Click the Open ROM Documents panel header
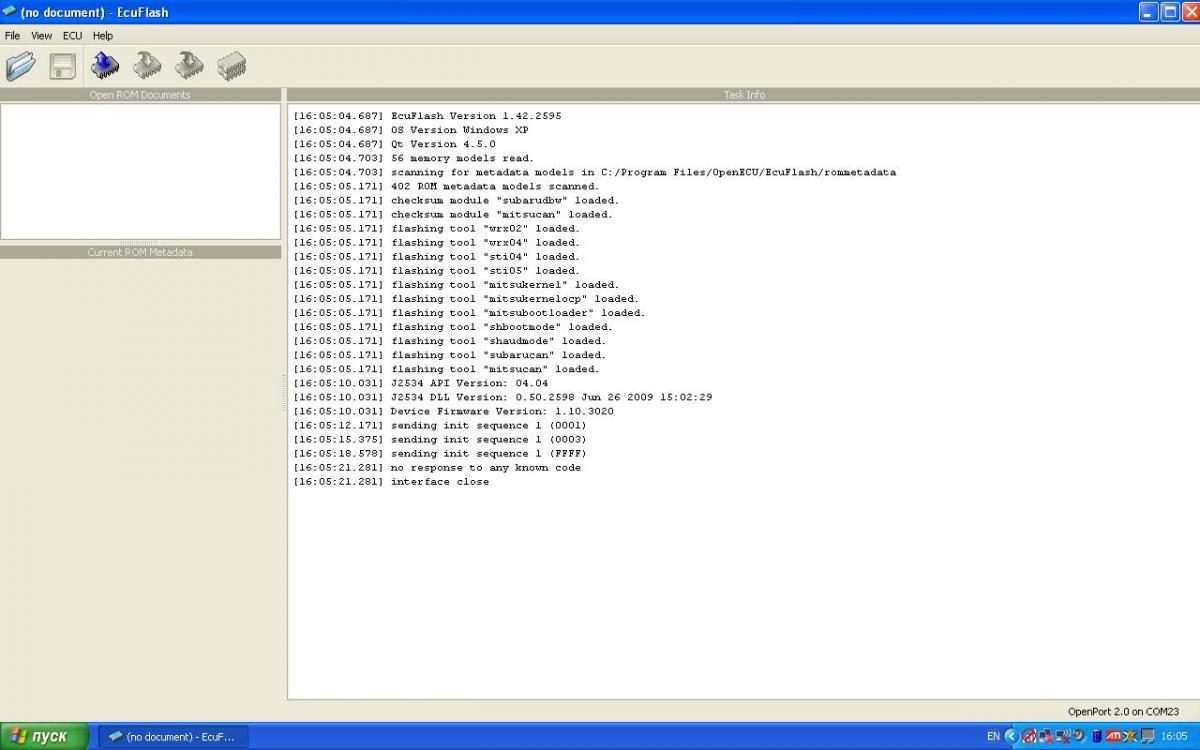This screenshot has width=1200, height=750. tap(140, 95)
